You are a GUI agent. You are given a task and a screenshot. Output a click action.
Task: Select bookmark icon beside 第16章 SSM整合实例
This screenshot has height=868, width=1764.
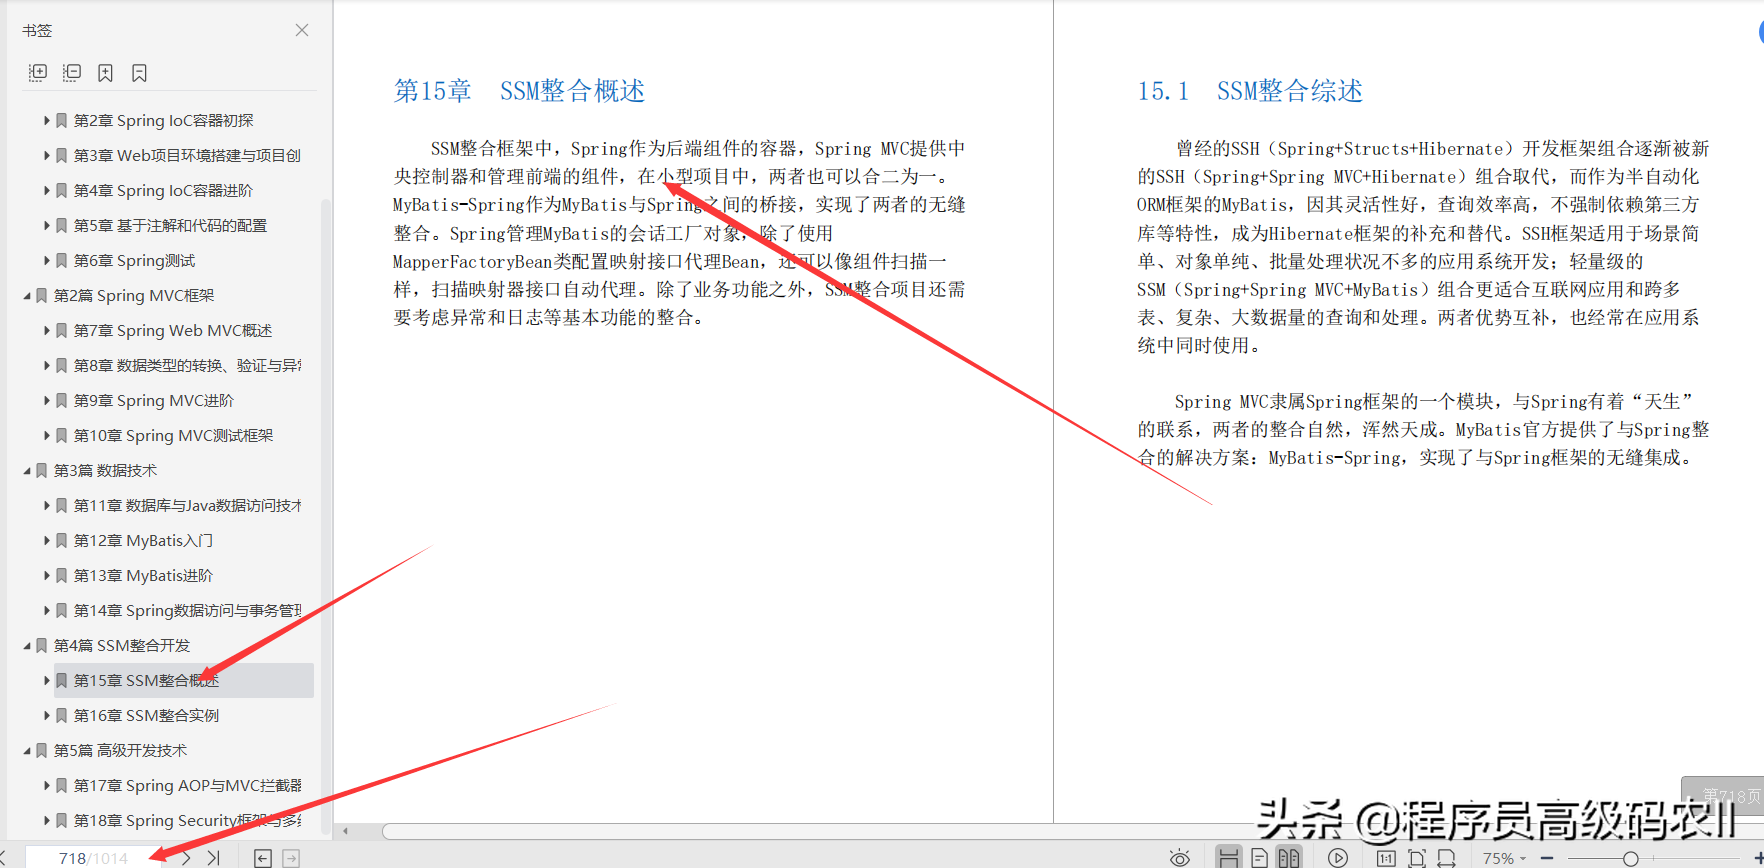click(62, 715)
